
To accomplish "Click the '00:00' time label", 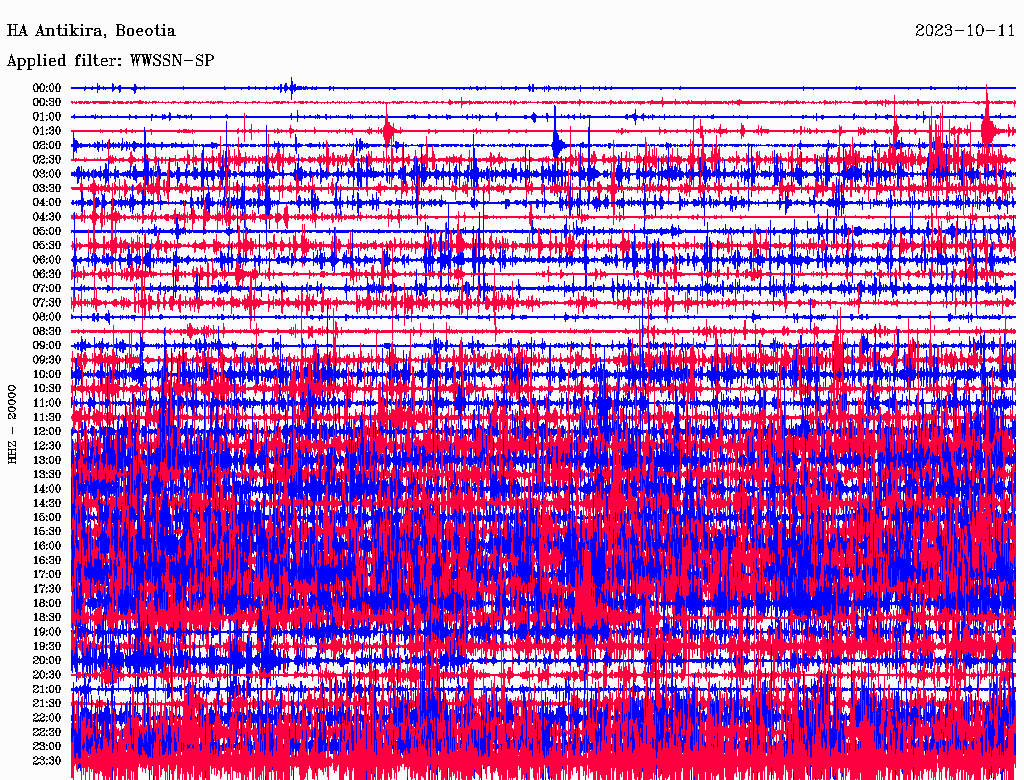I will (47, 88).
